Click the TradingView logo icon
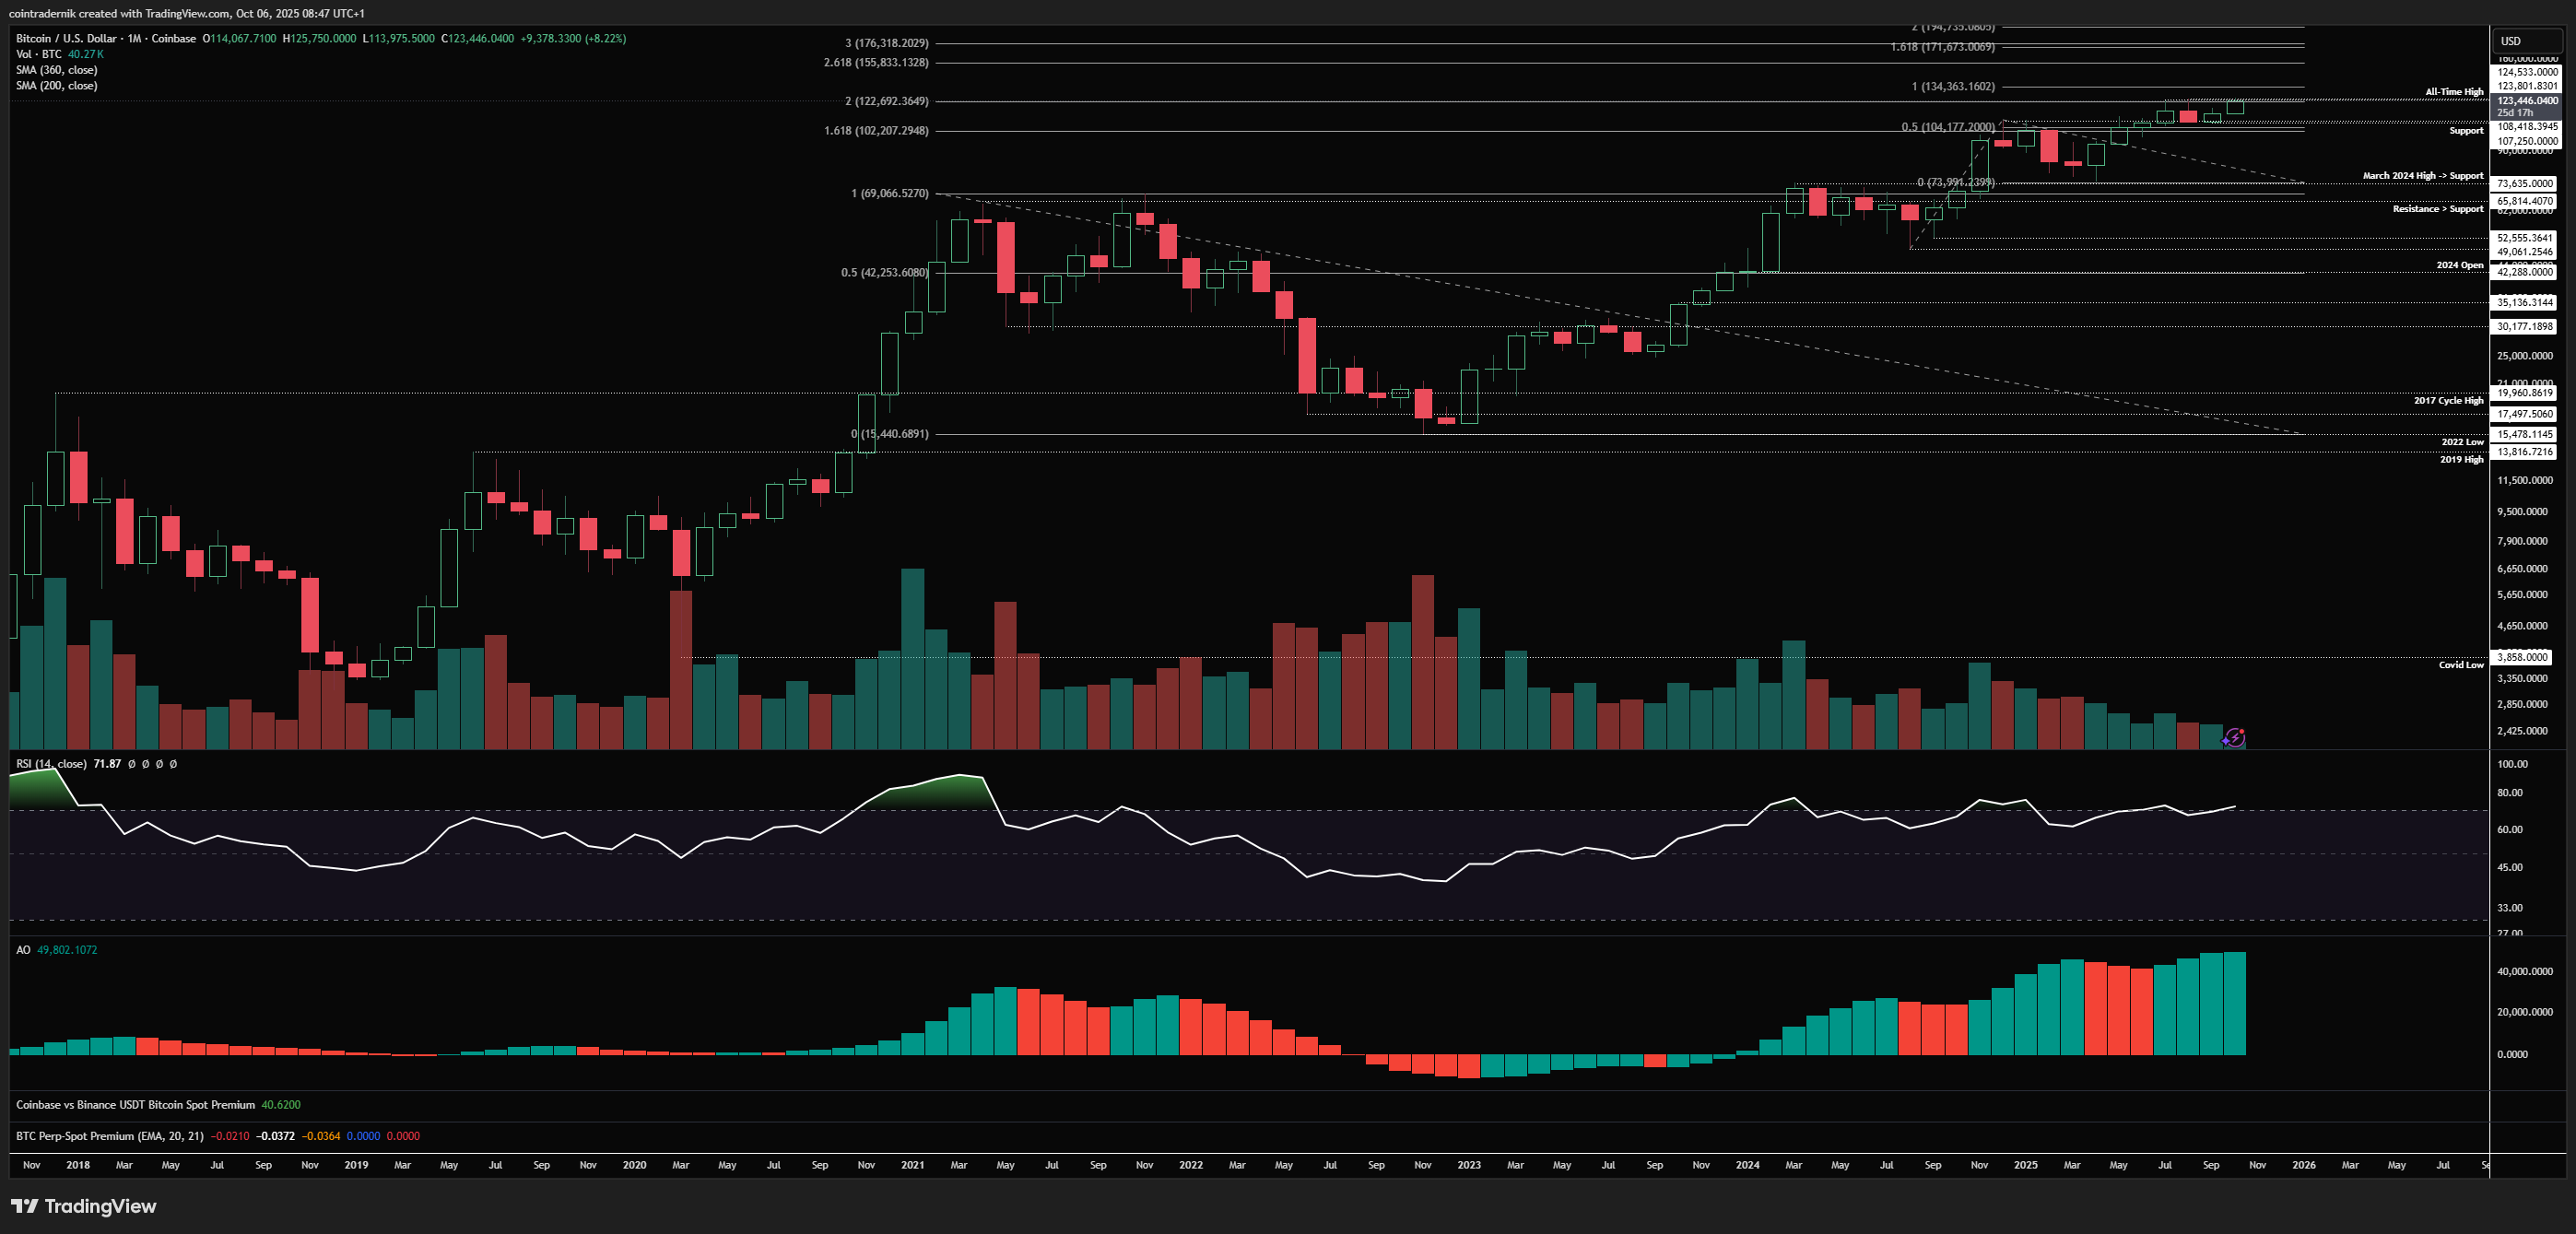Screen dimensions: 2576x1234 (25, 1206)
